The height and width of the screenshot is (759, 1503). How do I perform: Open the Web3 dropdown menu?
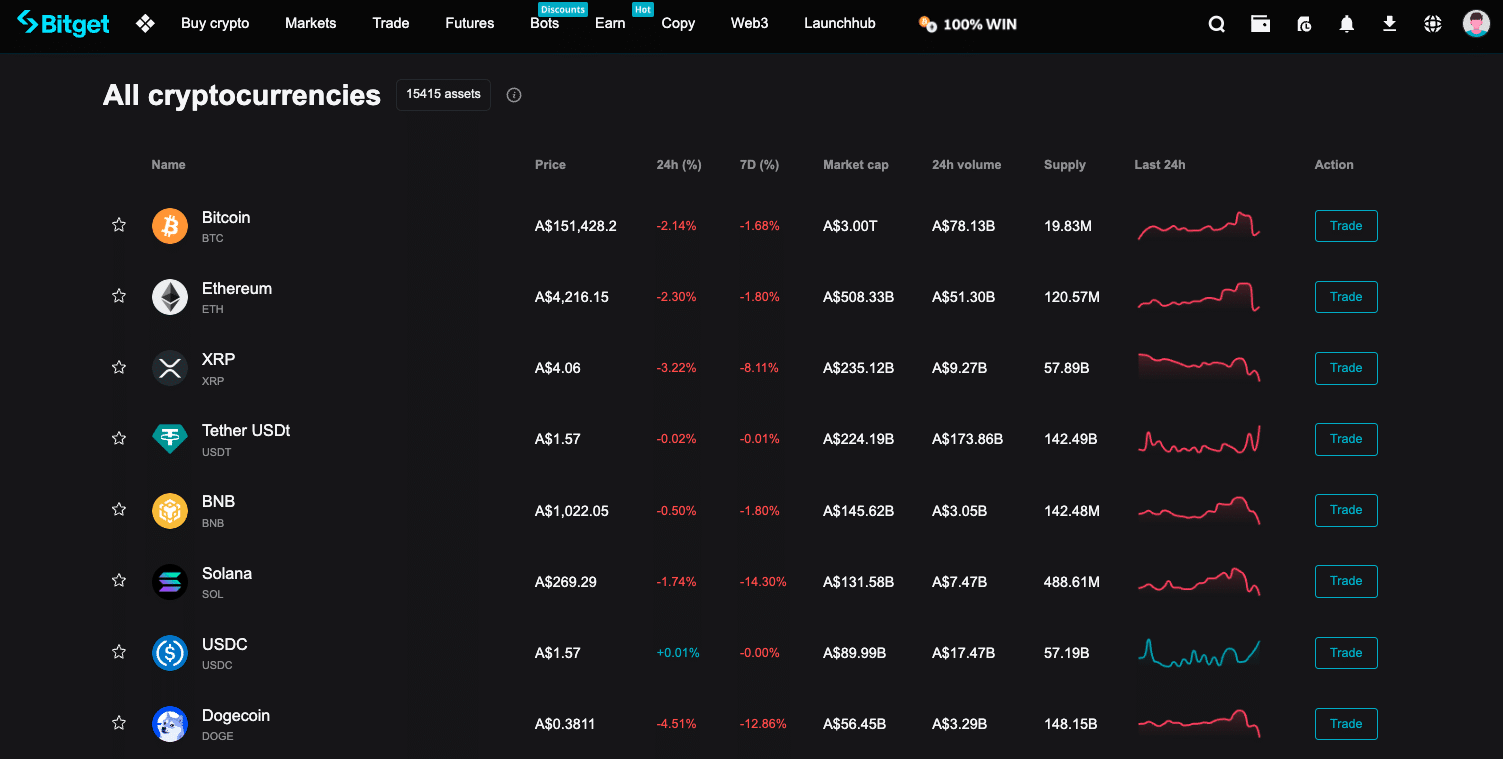(x=749, y=23)
